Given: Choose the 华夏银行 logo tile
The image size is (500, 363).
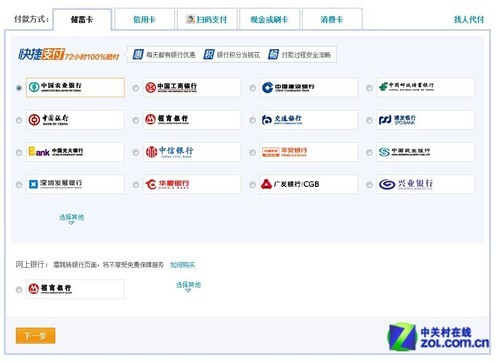Looking at the screenshot, I should point(192,184).
